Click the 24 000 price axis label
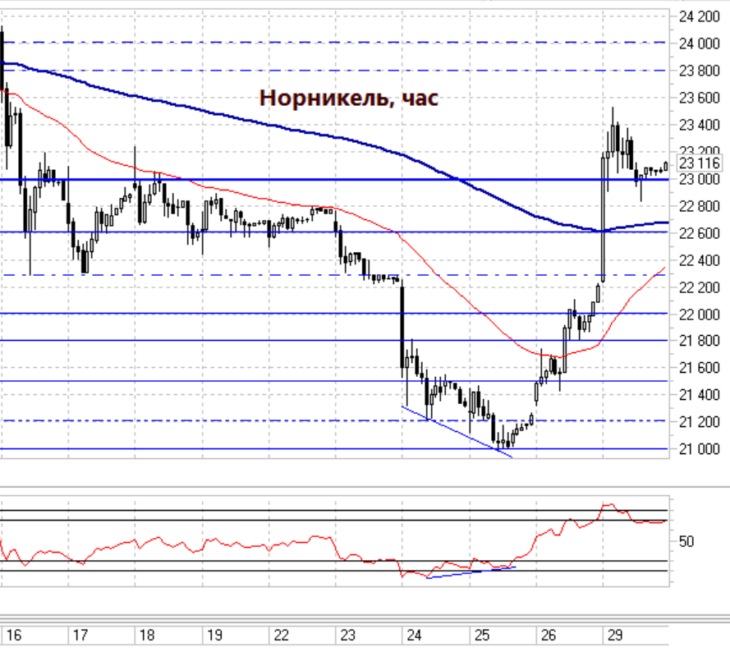The width and height of the screenshot is (730, 661). pyautogui.click(x=699, y=44)
